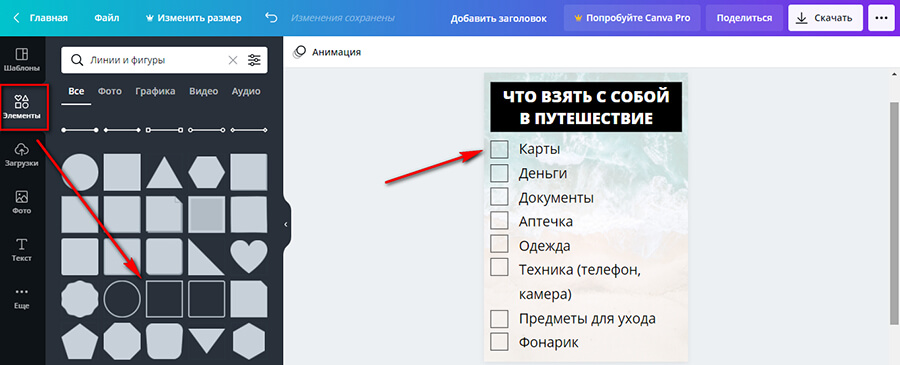Add the square with one cut corner
Image resolution: width=900 pixels, height=365 pixels.
point(249,298)
